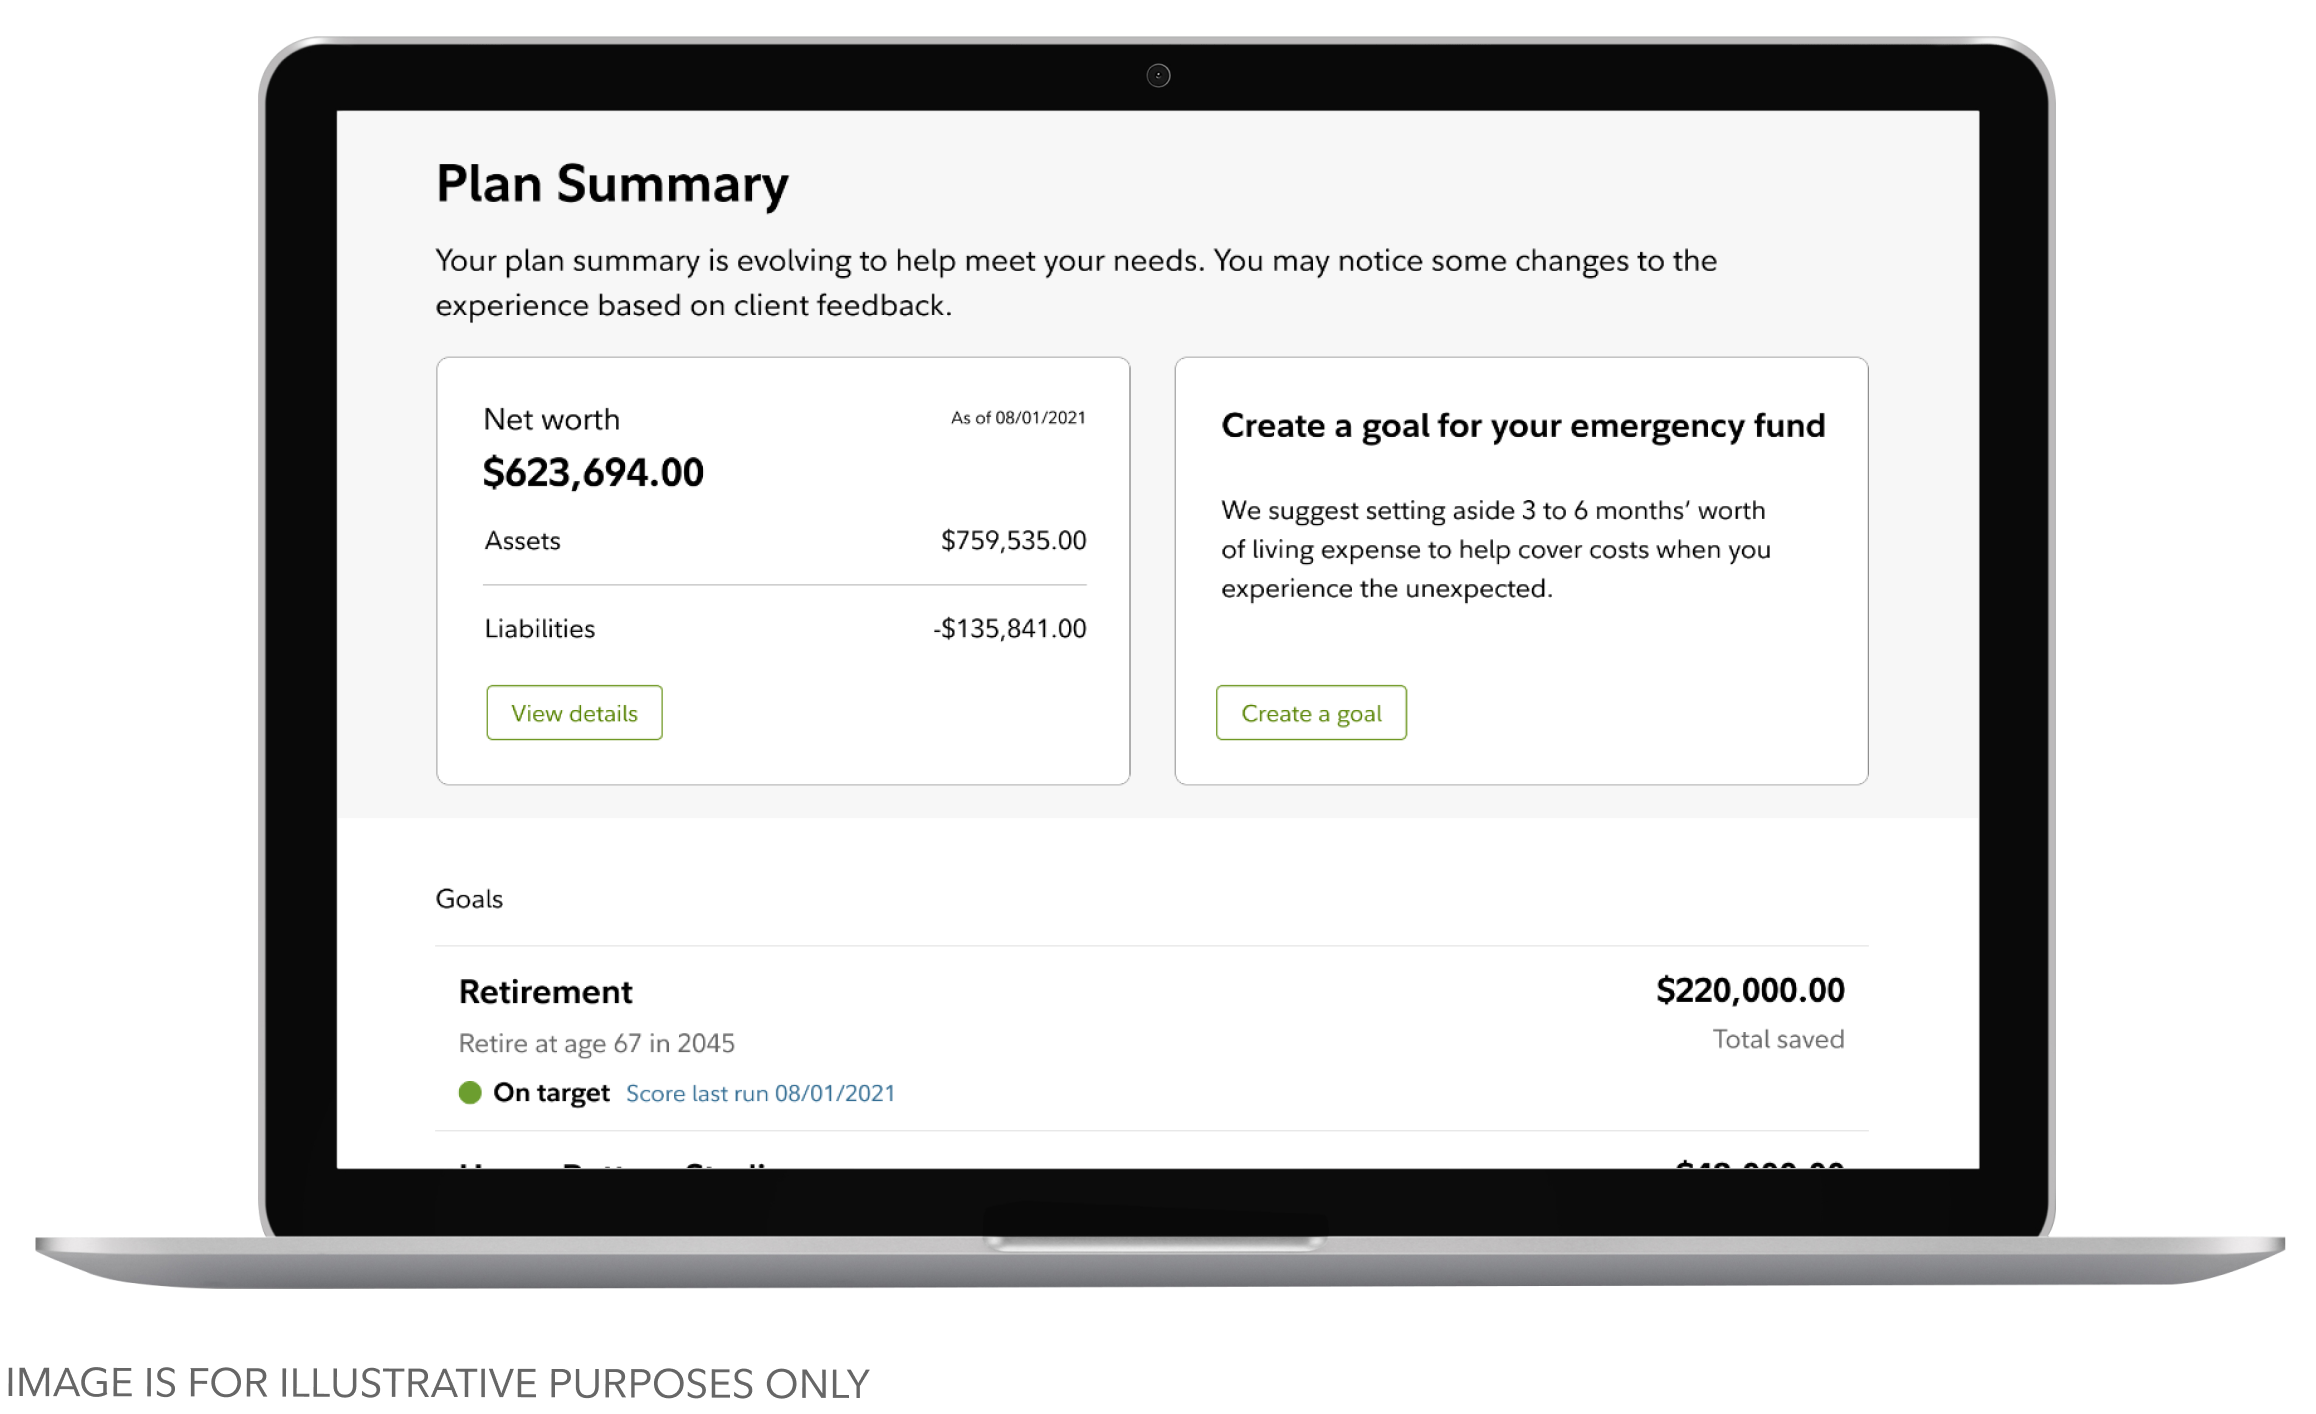2316x1414 pixels.
Task: Select the Liabilities row label
Action: (x=539, y=629)
